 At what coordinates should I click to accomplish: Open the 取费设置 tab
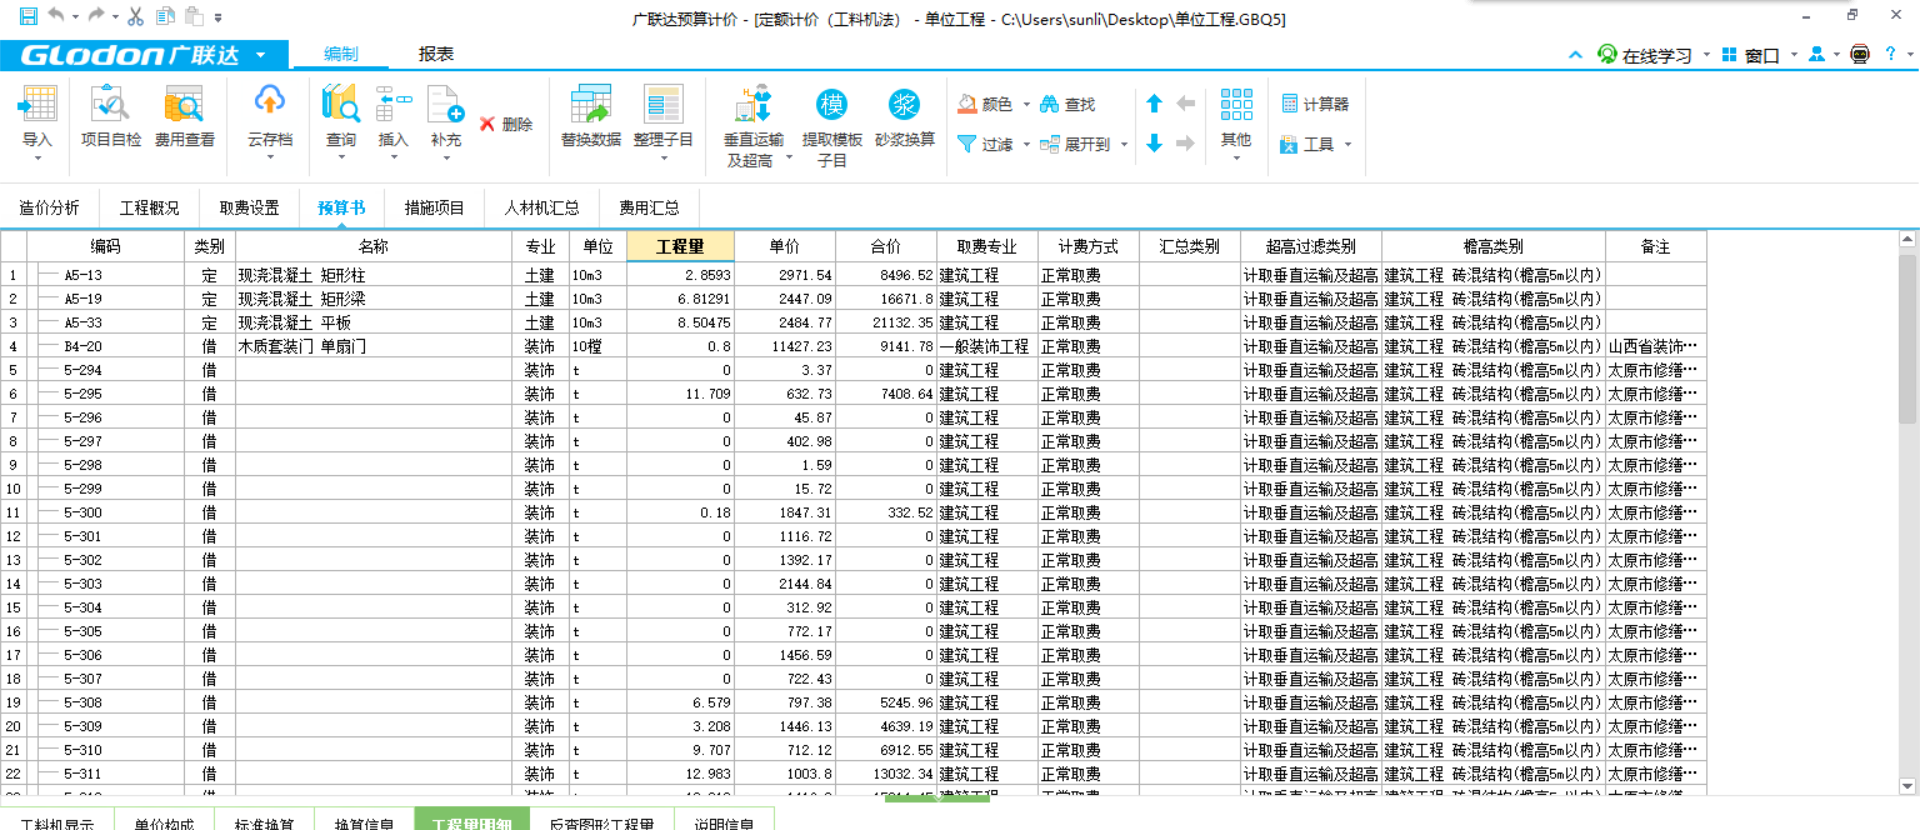coord(249,208)
